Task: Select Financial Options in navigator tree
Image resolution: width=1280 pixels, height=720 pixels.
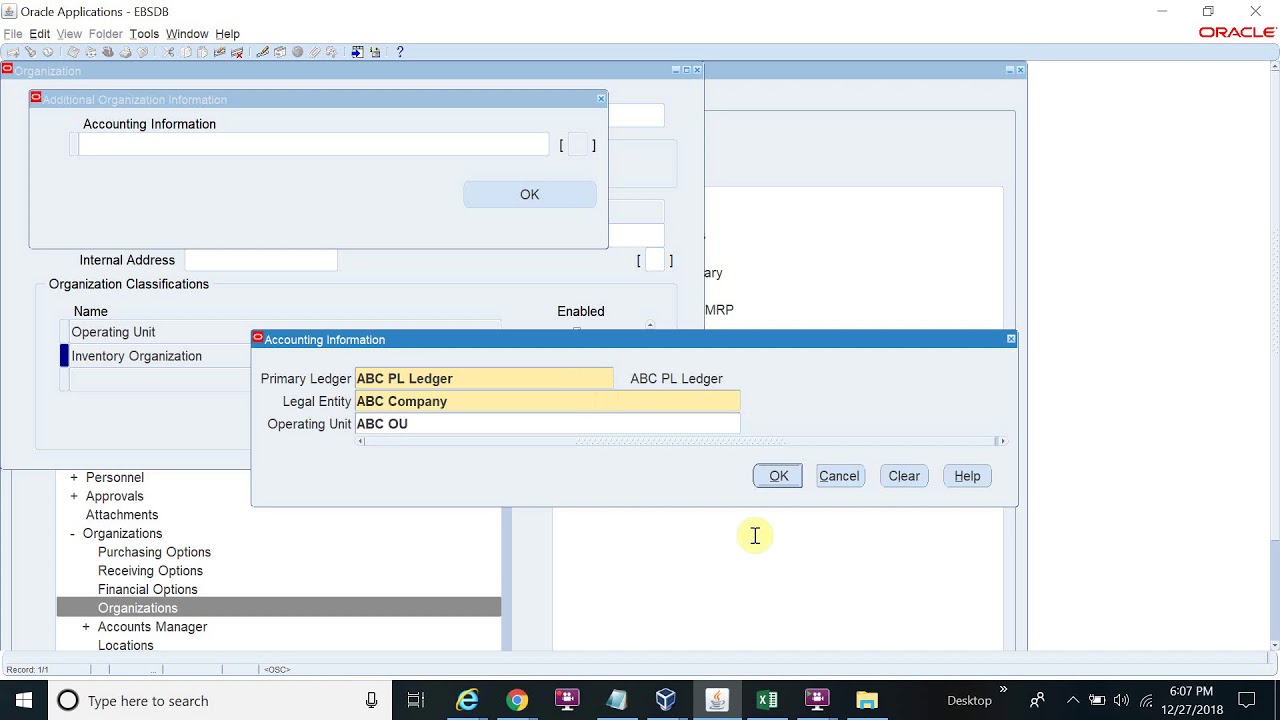Action: pyautogui.click(x=147, y=590)
